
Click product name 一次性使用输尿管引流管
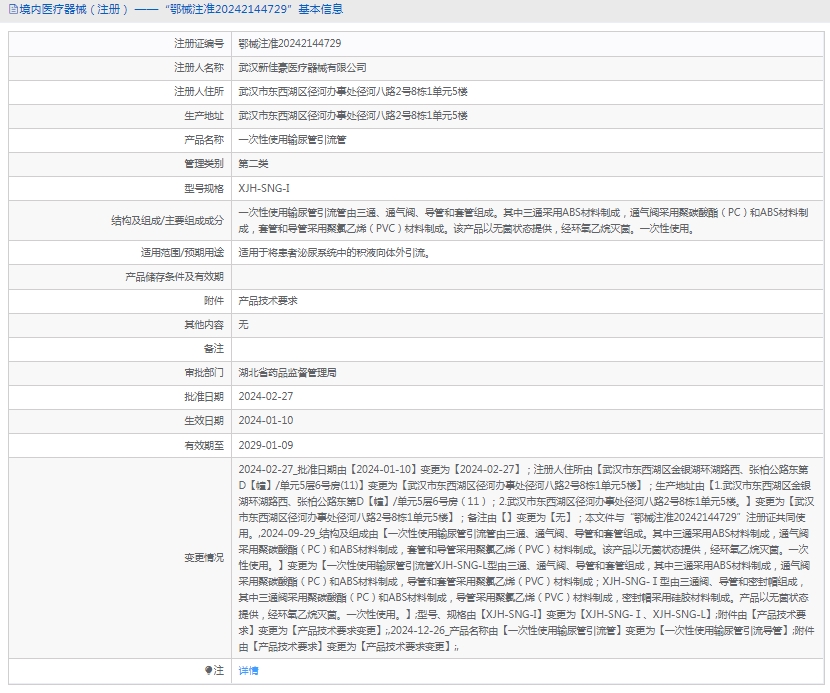(x=292, y=140)
